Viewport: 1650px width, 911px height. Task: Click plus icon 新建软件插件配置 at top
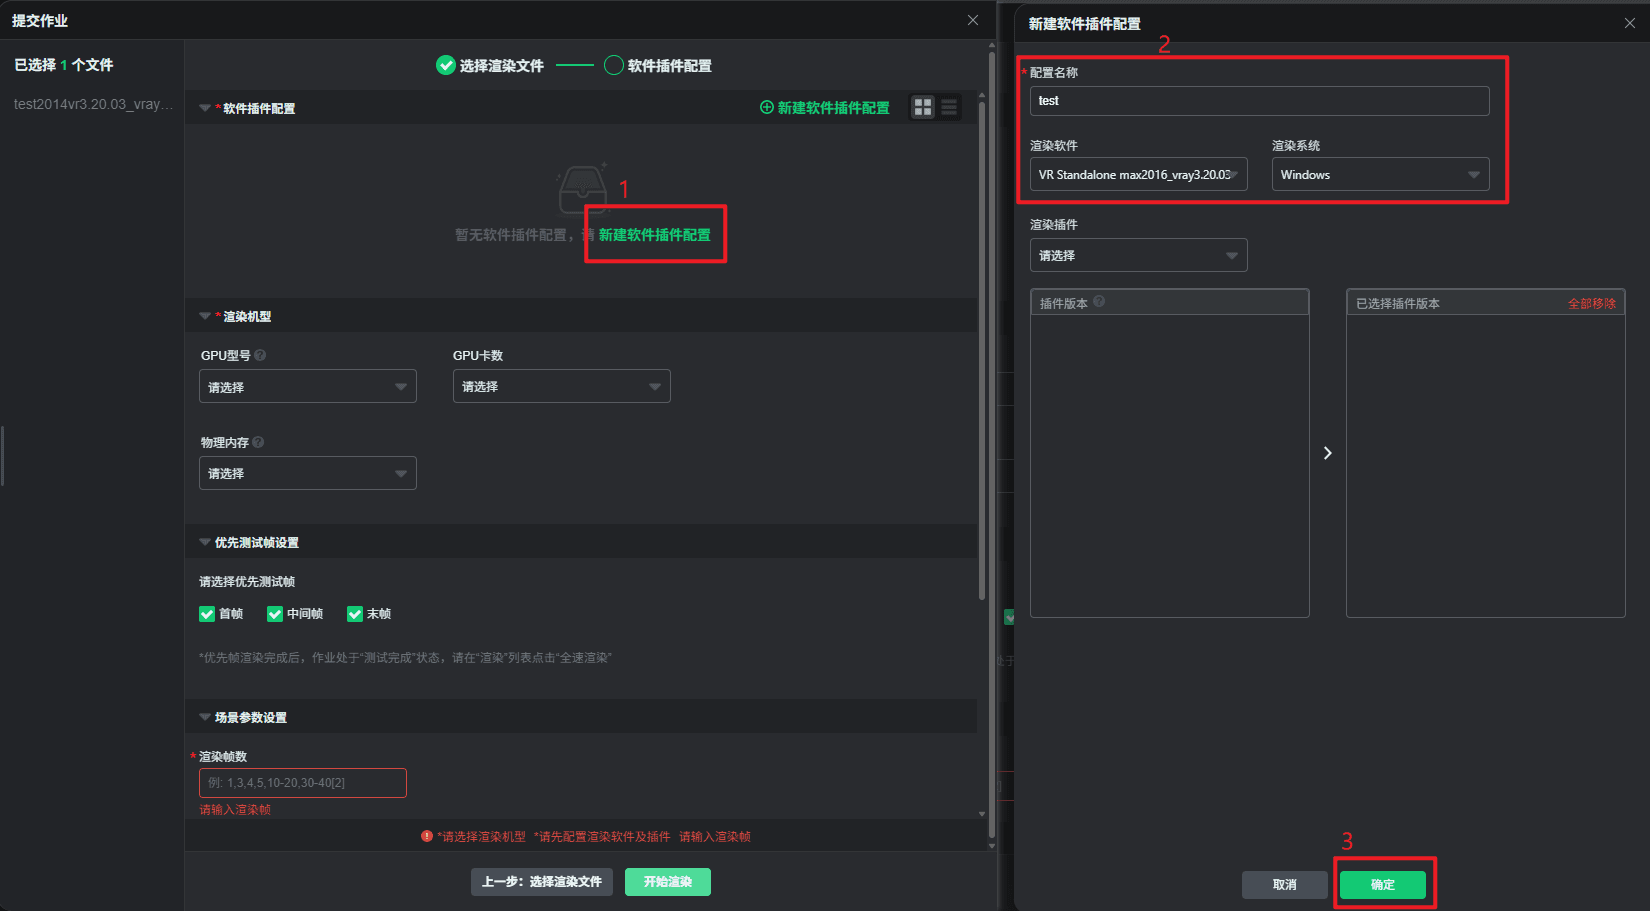pos(767,107)
